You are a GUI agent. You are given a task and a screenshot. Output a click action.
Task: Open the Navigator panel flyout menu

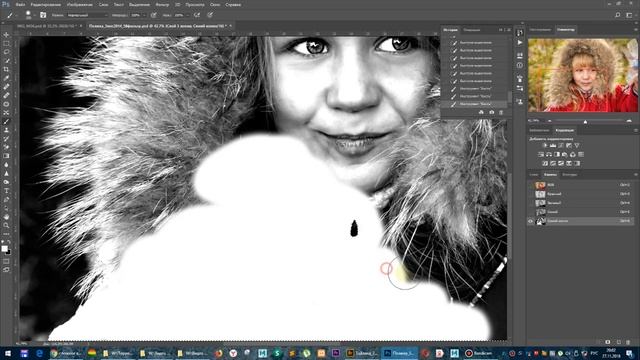pos(636,30)
